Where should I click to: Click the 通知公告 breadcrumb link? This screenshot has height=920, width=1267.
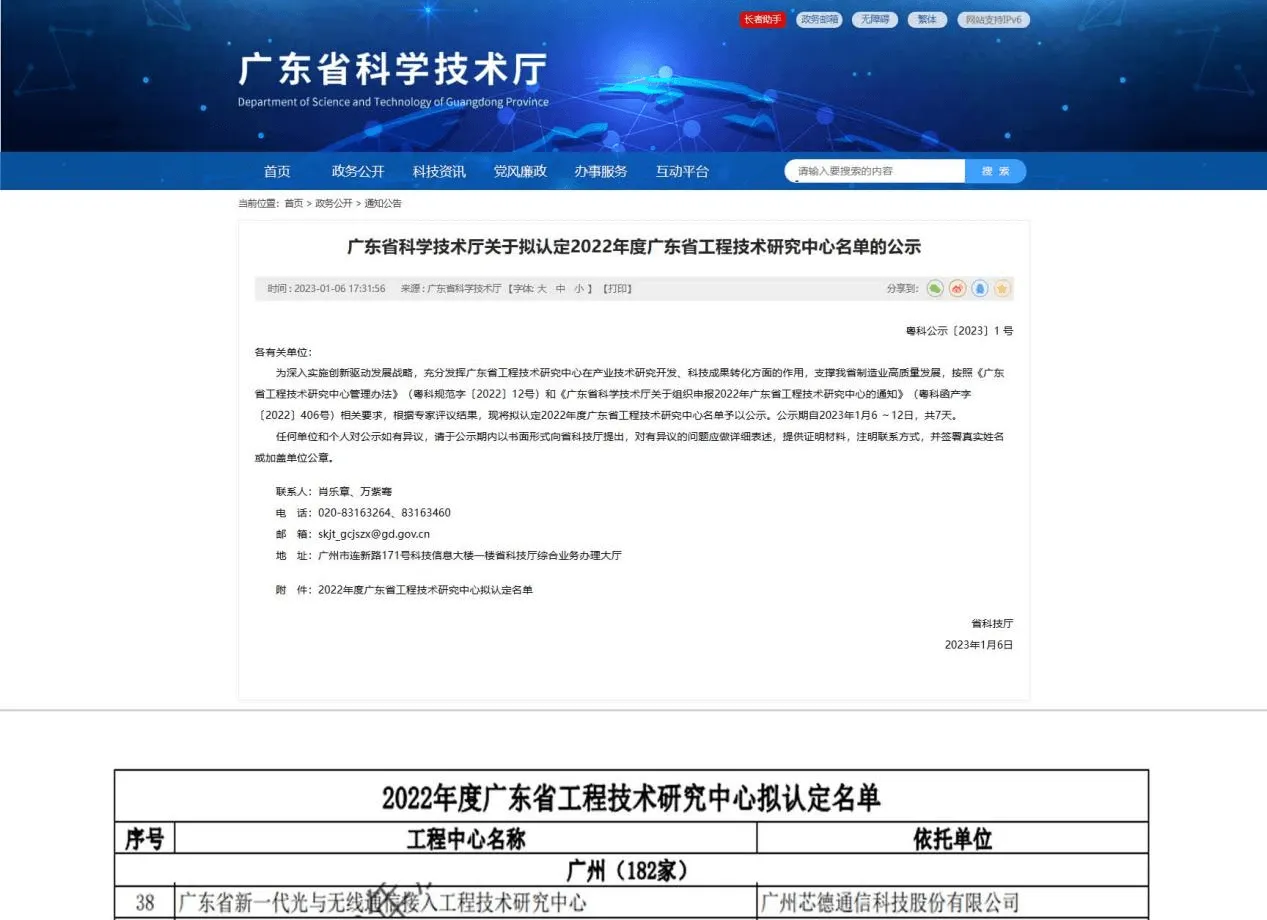point(383,204)
